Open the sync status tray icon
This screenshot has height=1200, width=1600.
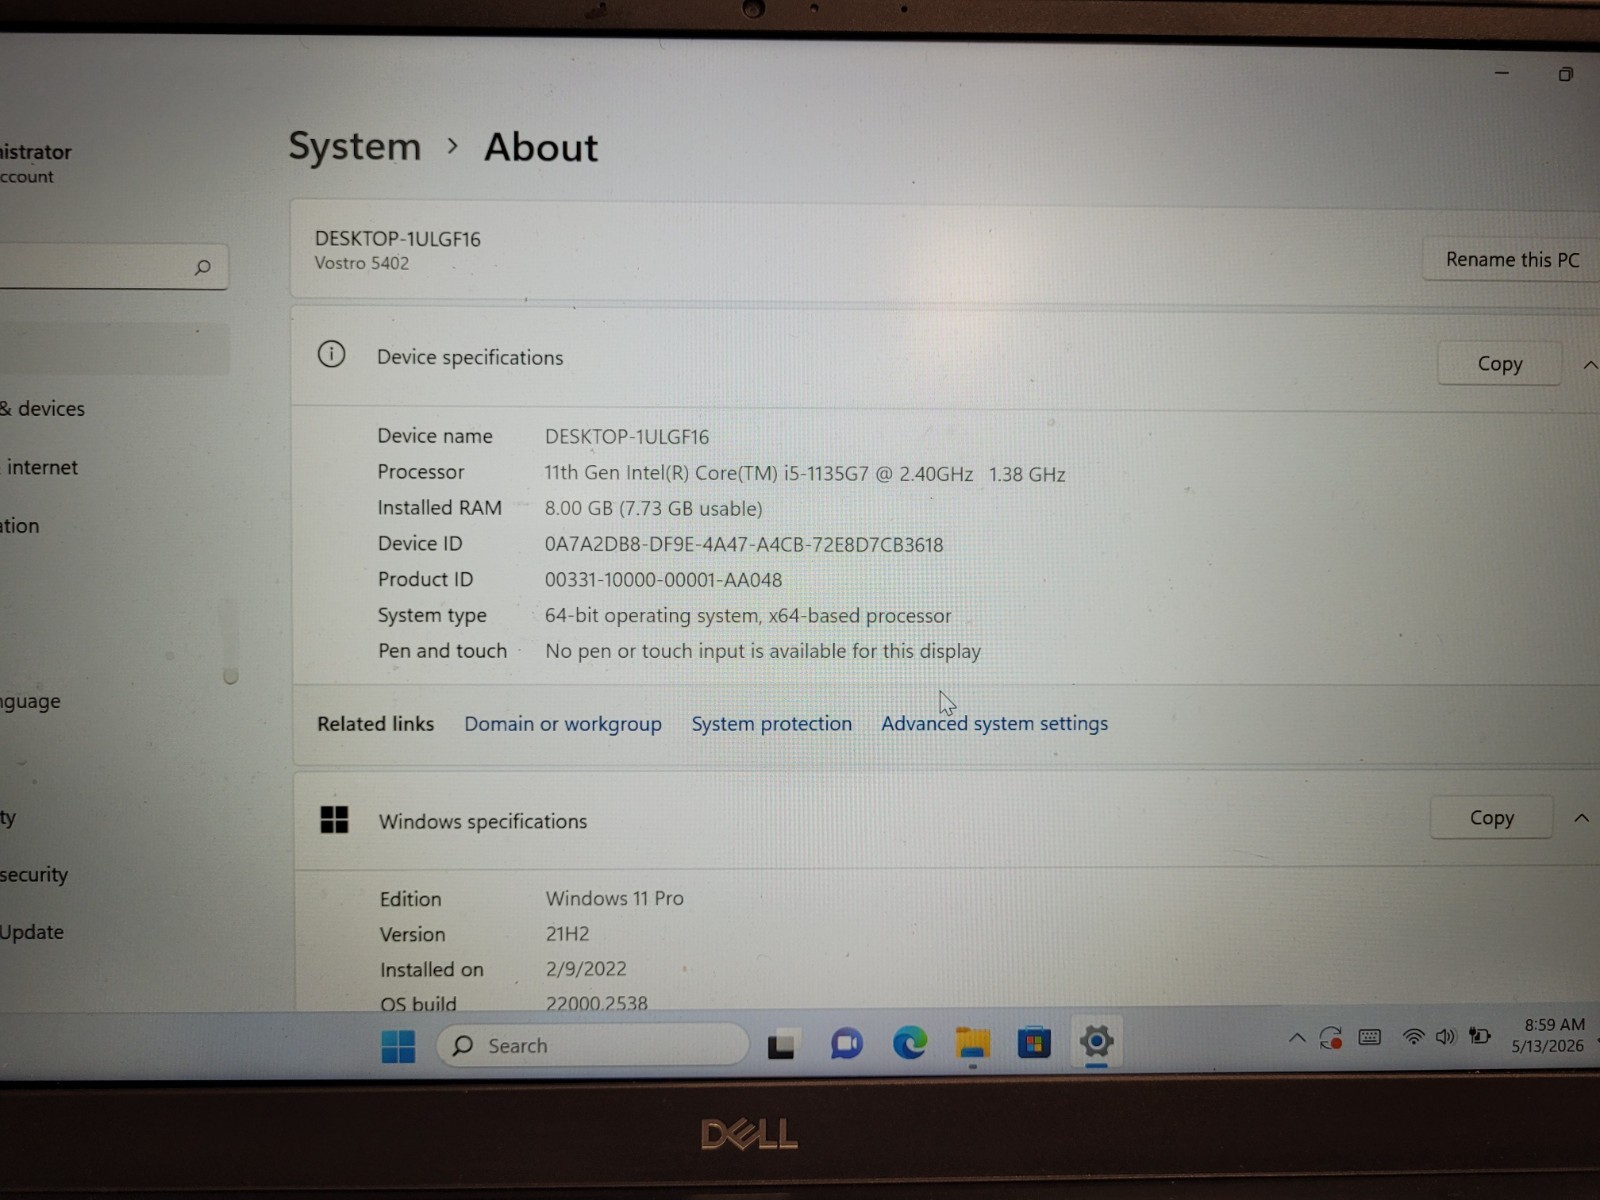click(1330, 1038)
